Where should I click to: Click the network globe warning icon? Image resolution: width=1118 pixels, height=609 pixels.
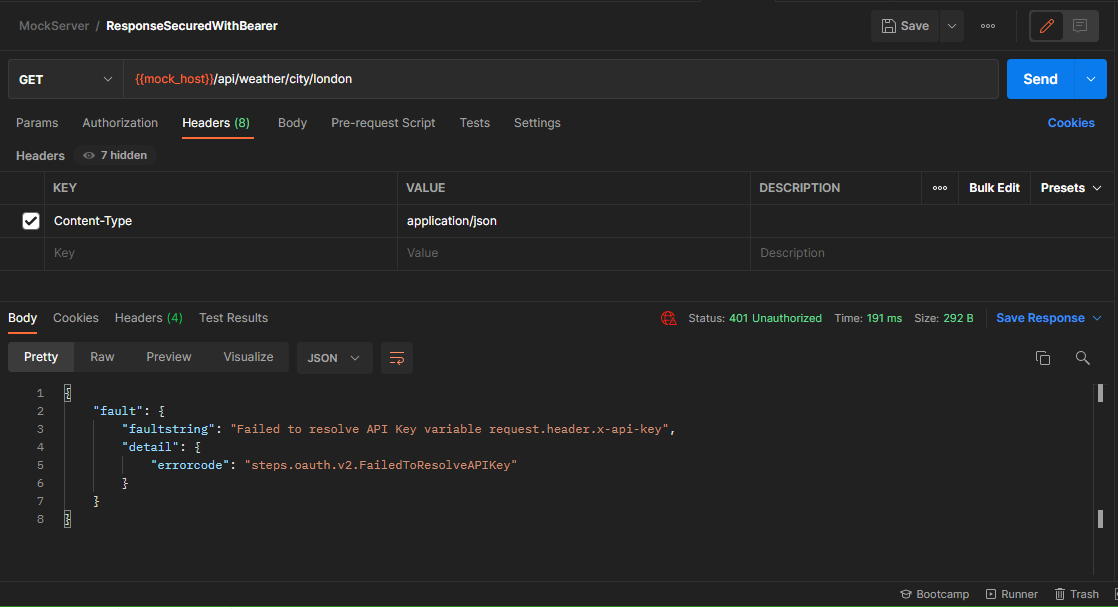point(668,319)
